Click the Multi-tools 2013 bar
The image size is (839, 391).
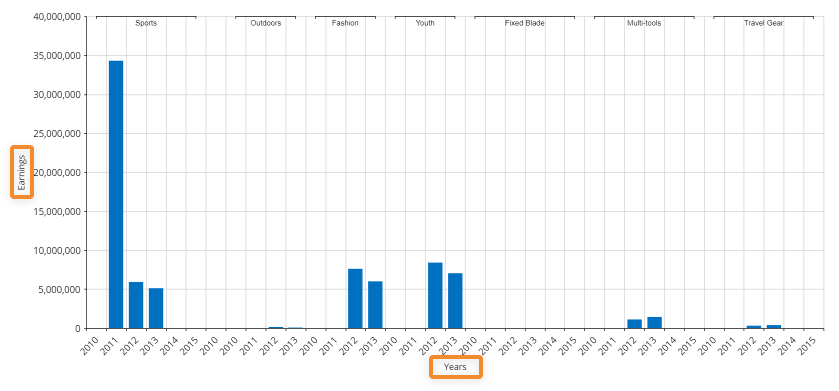[x=654, y=323]
